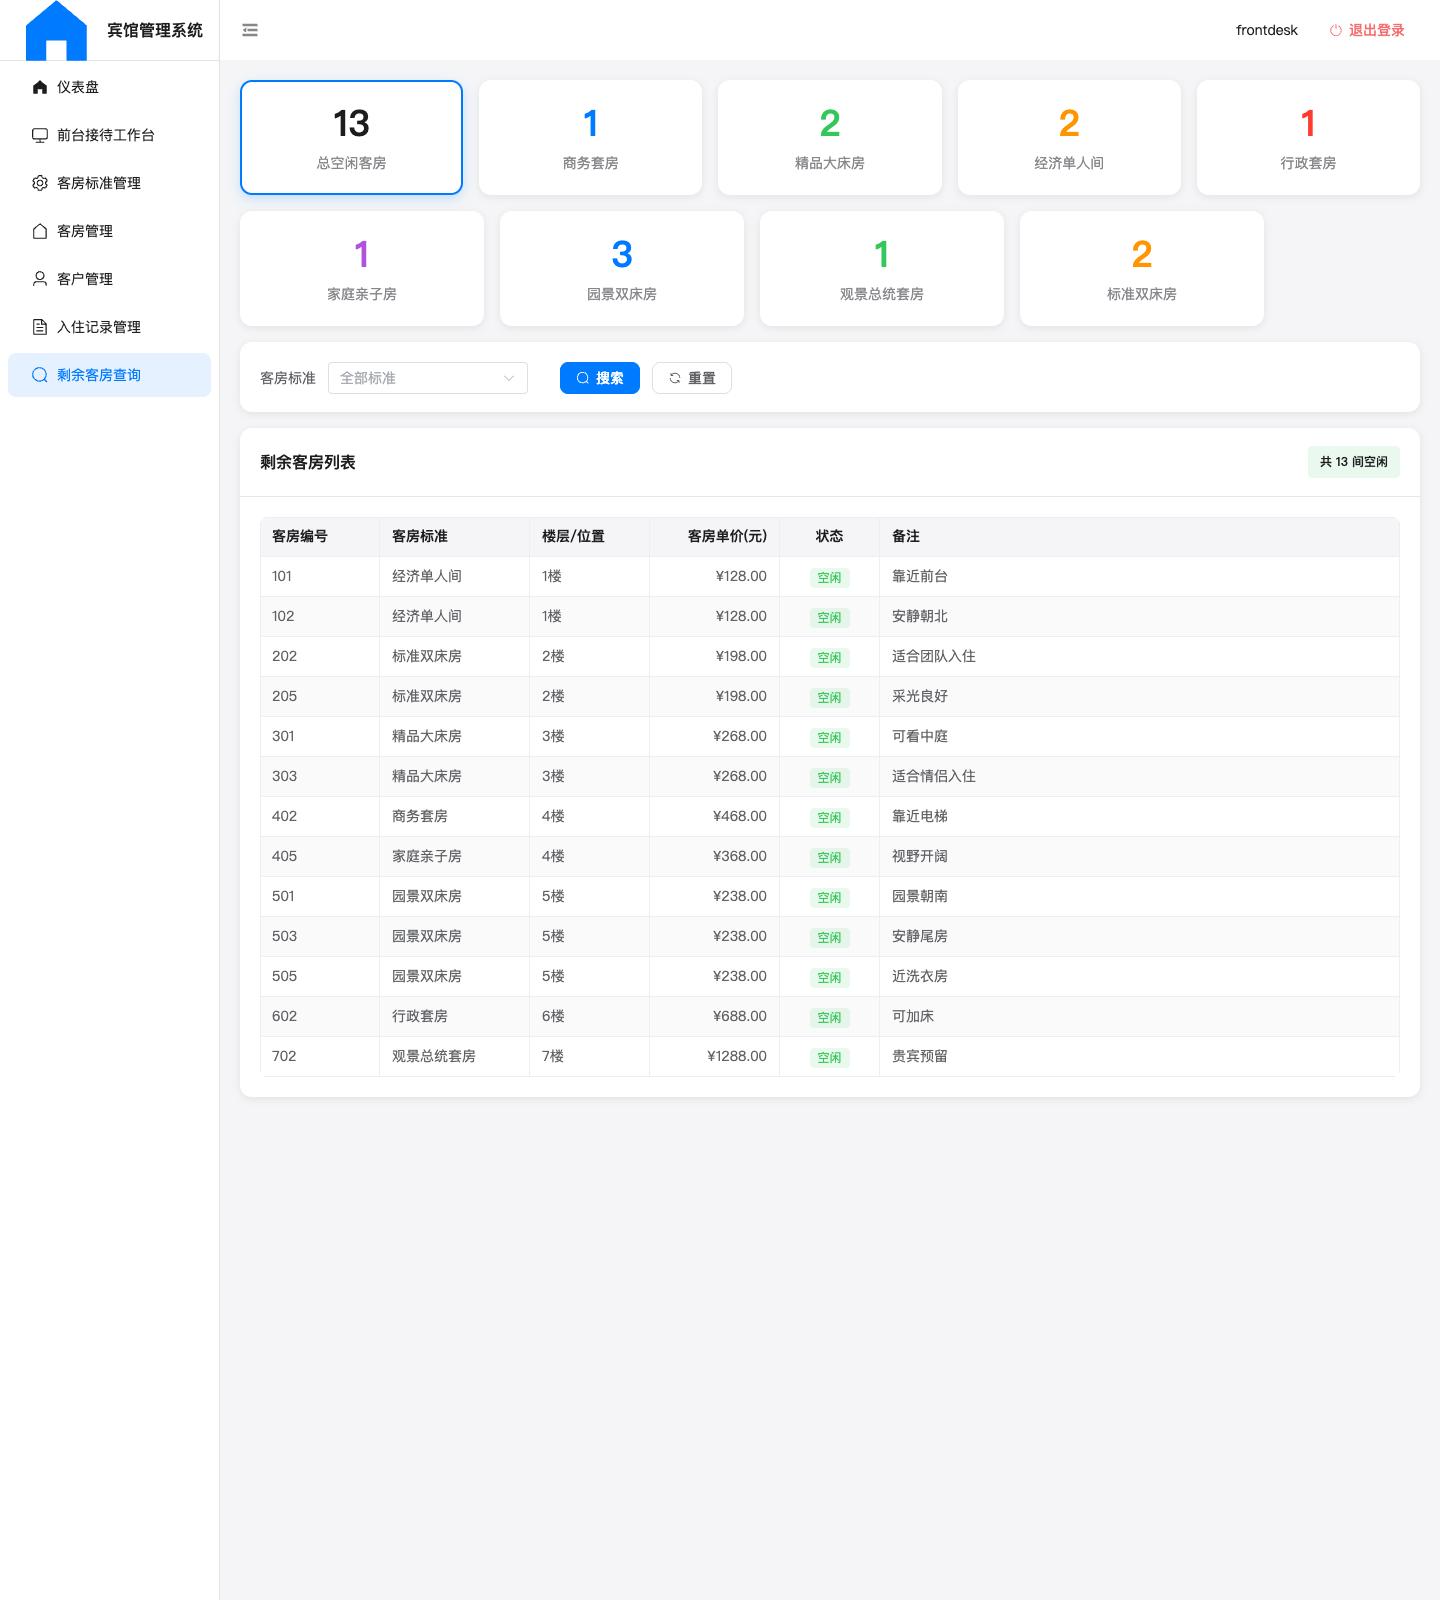Click the gear icon for 客房标准管理
The width and height of the screenshot is (1440, 1600).
click(x=40, y=183)
